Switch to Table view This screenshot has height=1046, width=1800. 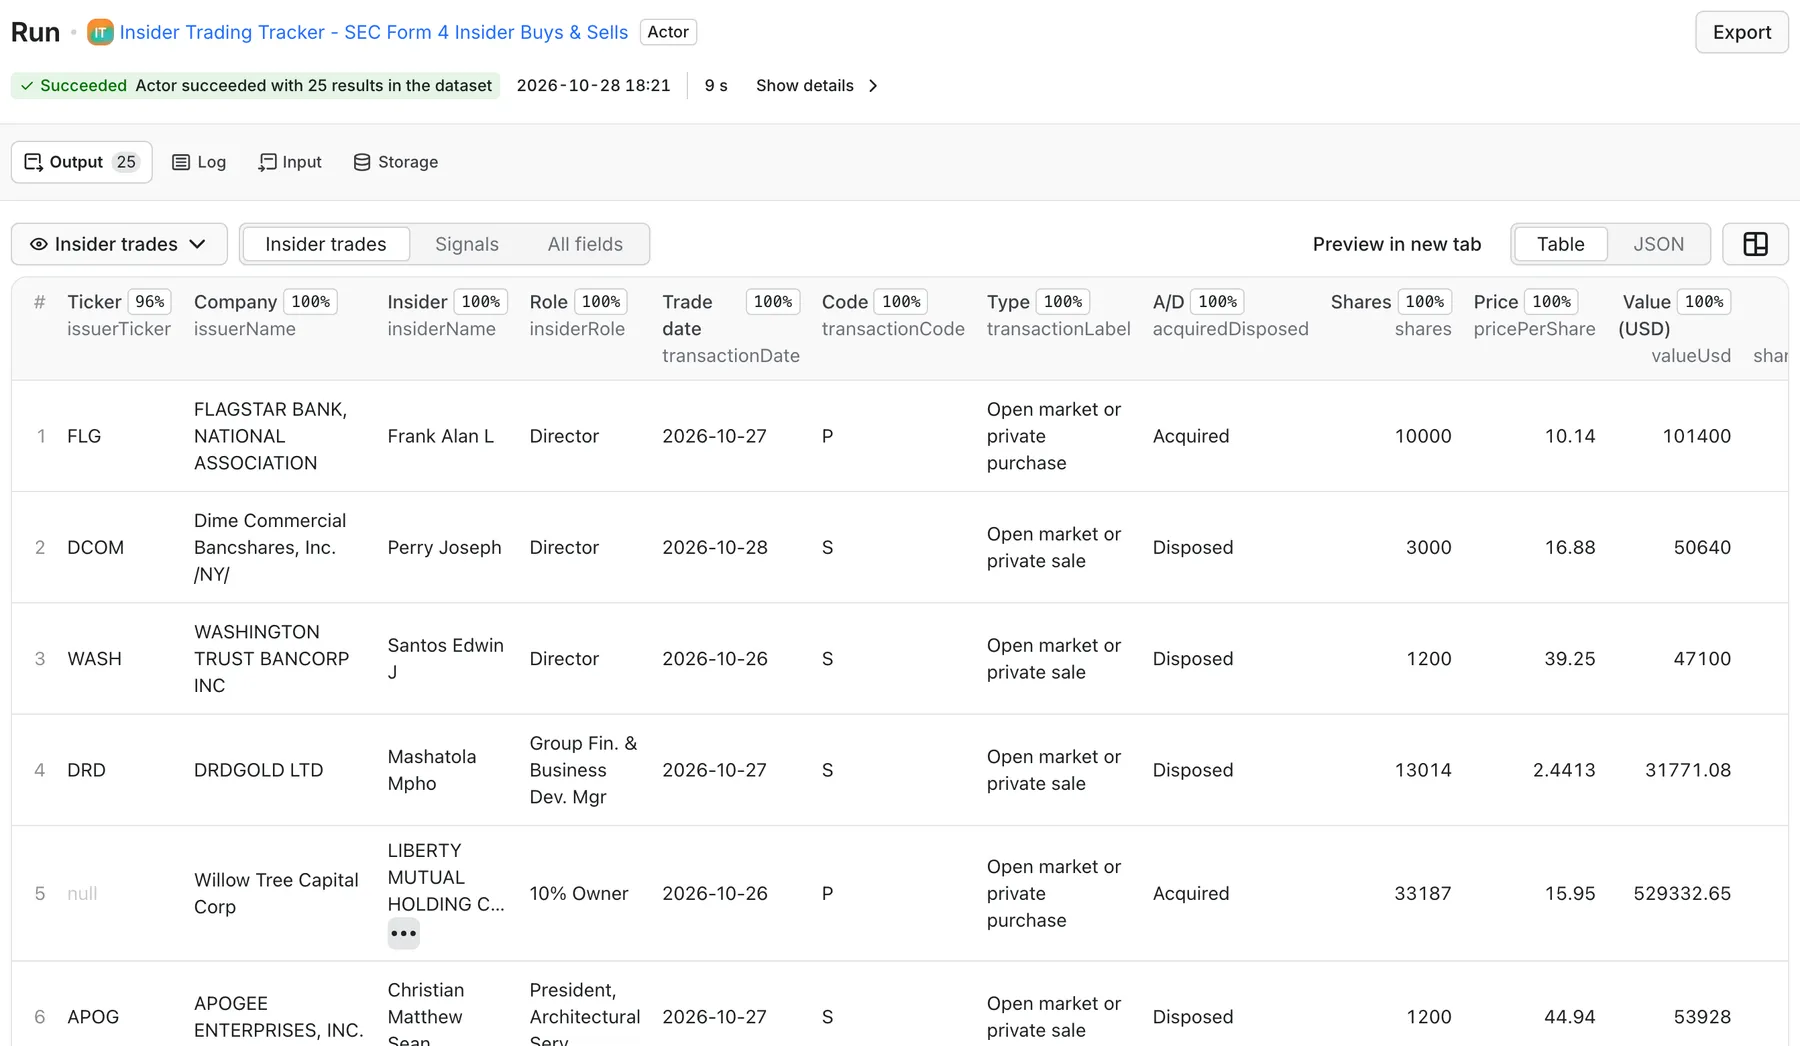(x=1561, y=244)
